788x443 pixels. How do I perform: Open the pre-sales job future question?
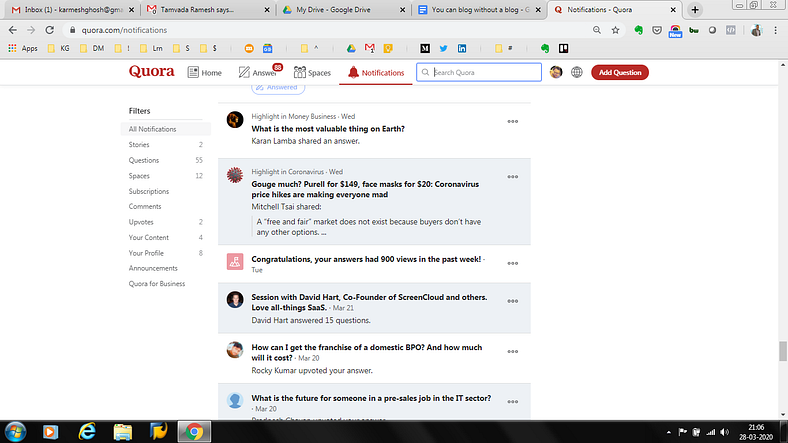371,398
